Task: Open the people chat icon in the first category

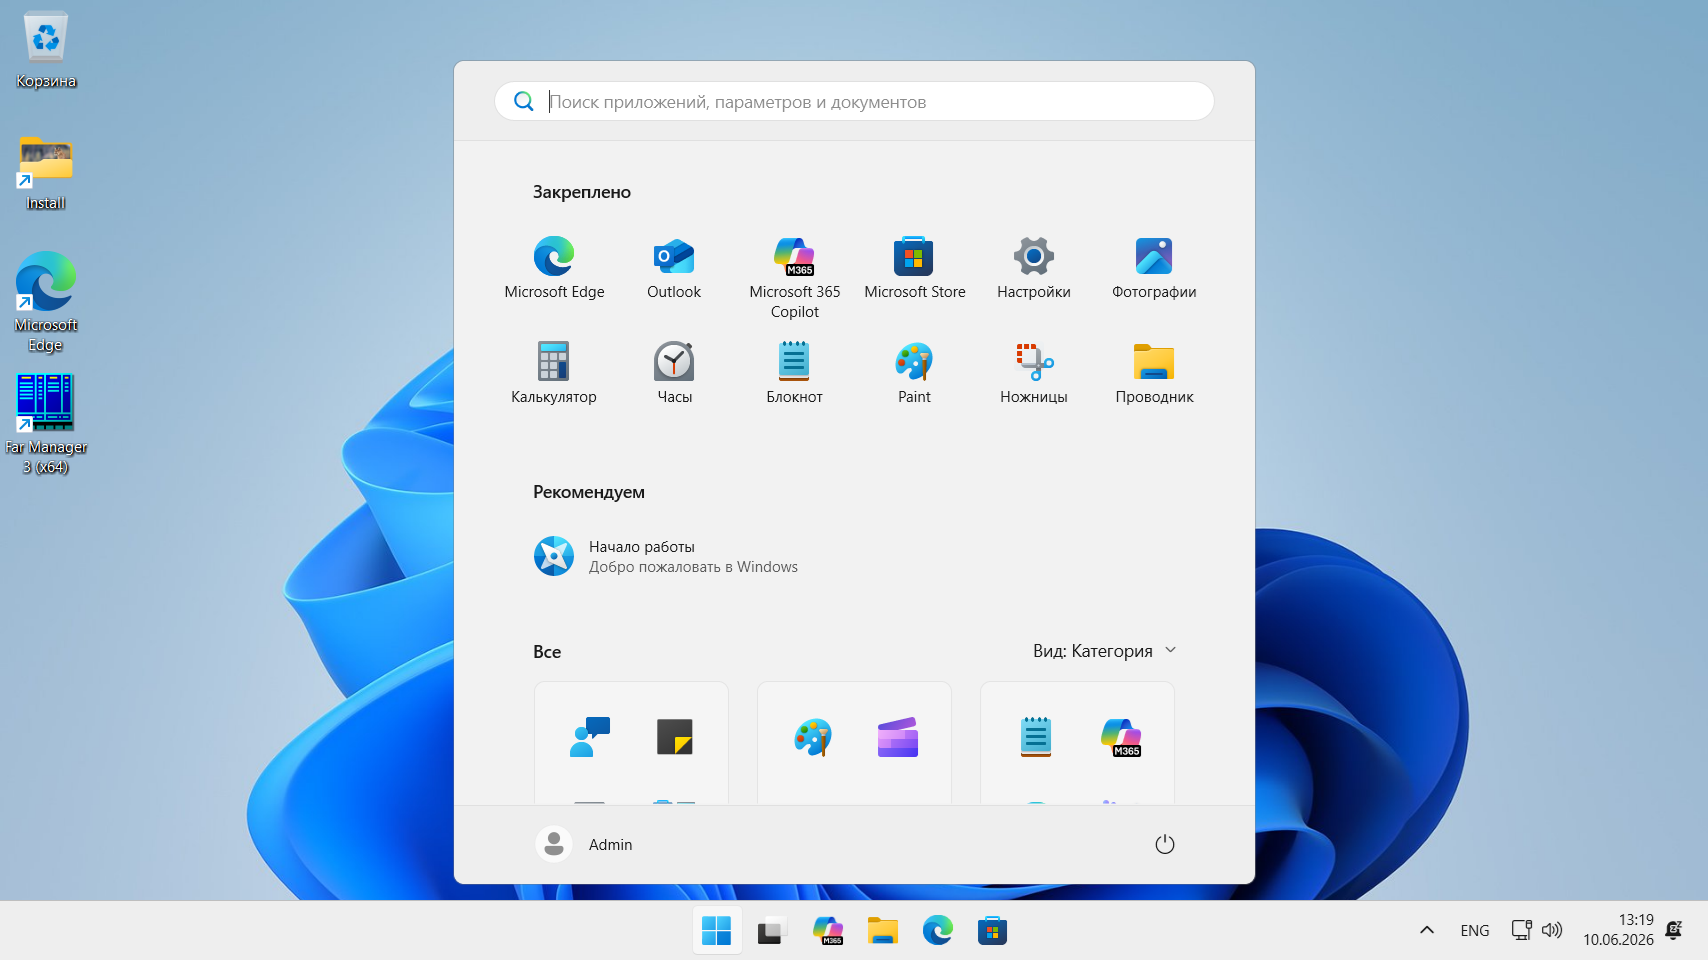Action: pyautogui.click(x=589, y=737)
